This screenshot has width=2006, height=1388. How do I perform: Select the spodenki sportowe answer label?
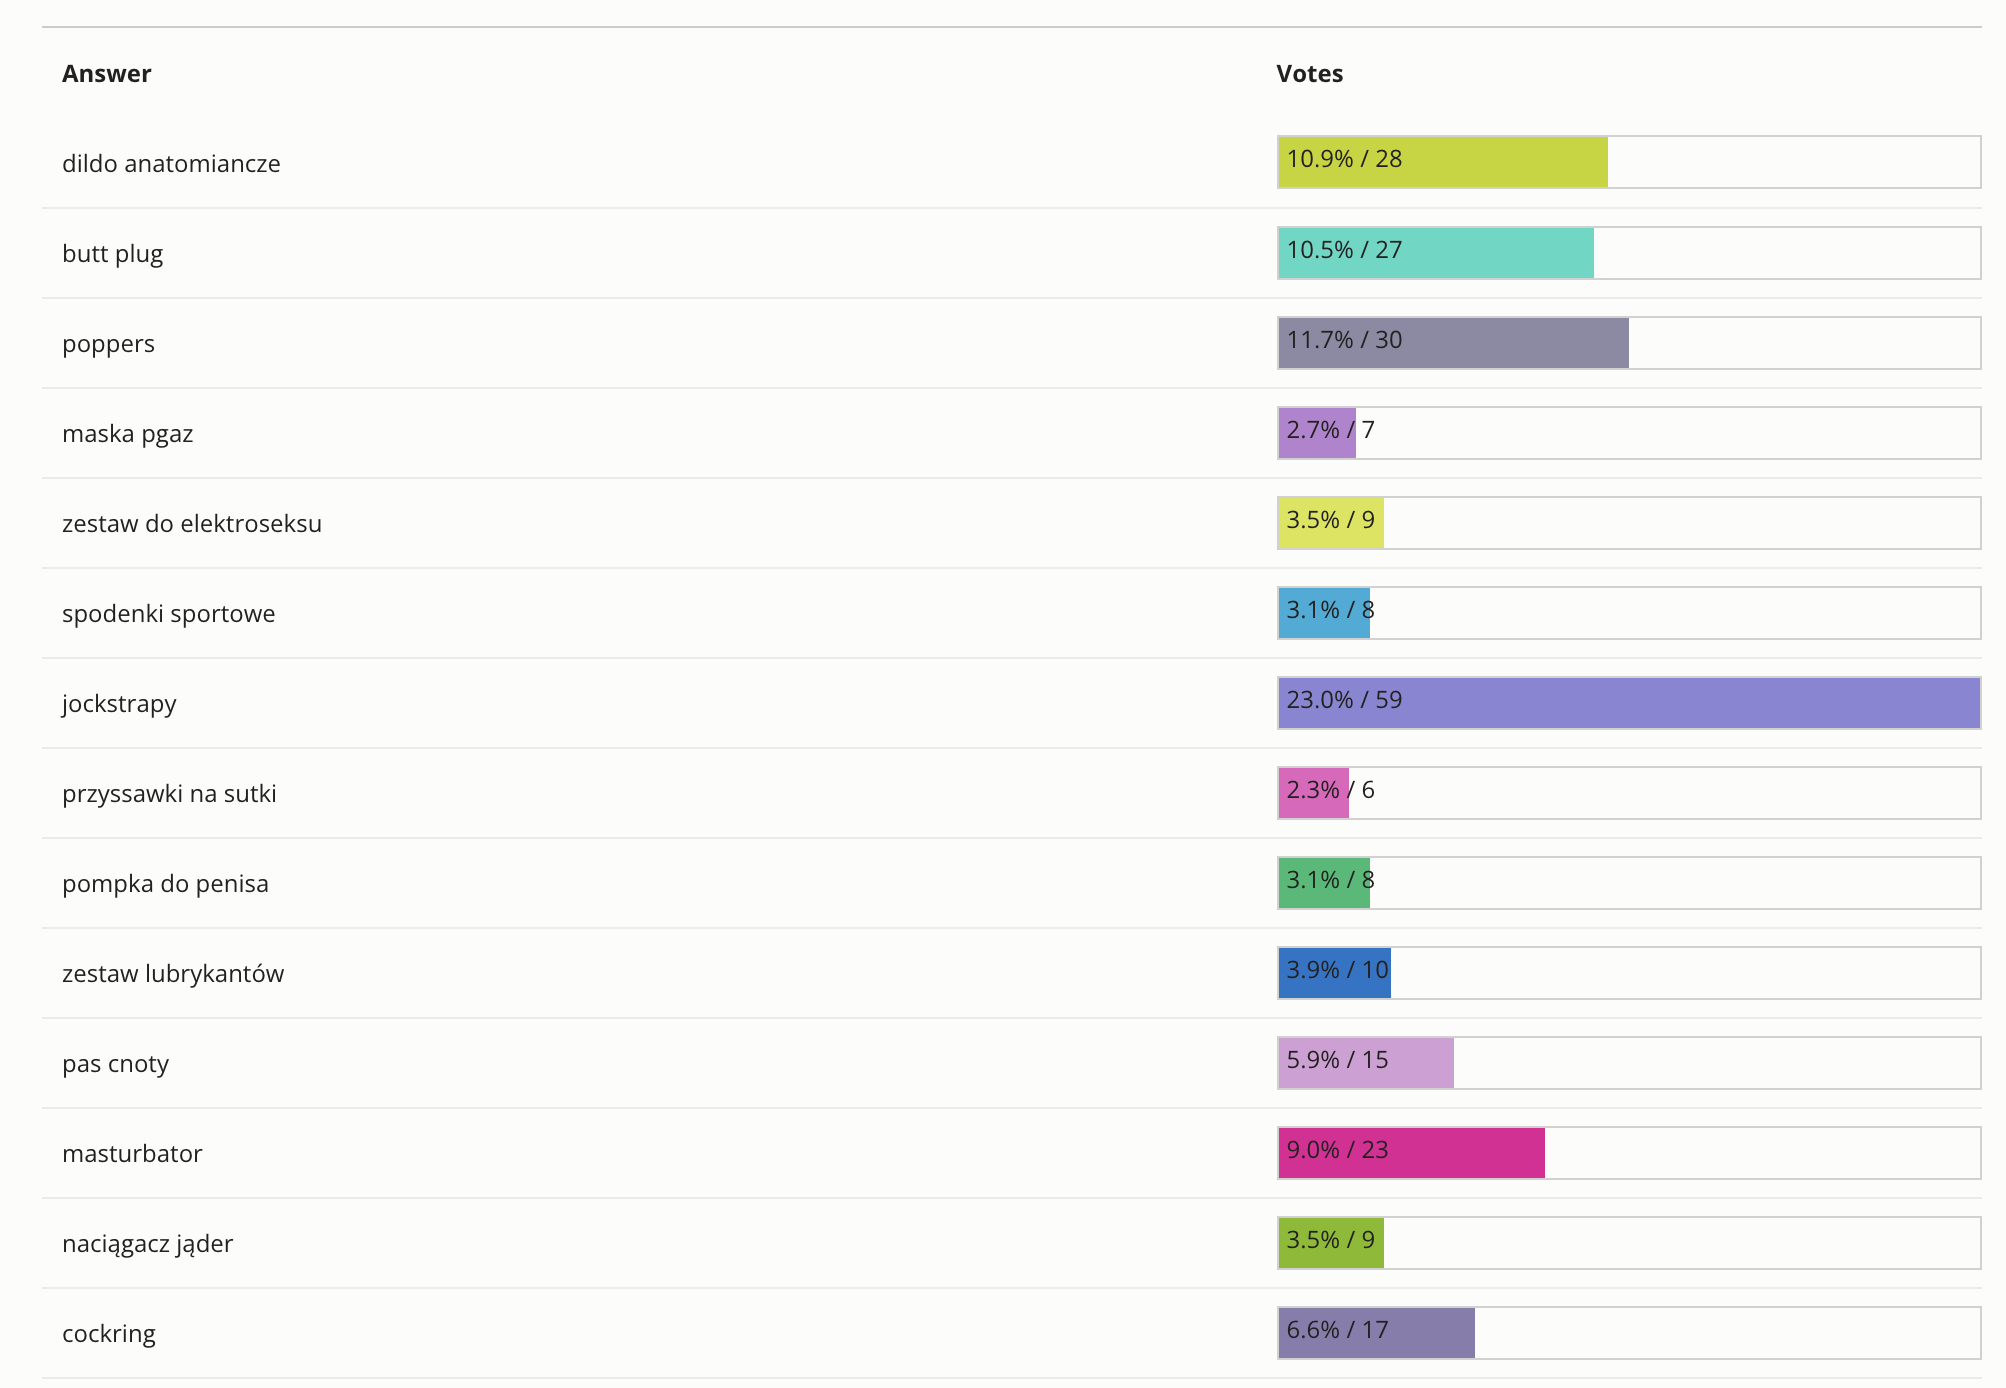[169, 614]
